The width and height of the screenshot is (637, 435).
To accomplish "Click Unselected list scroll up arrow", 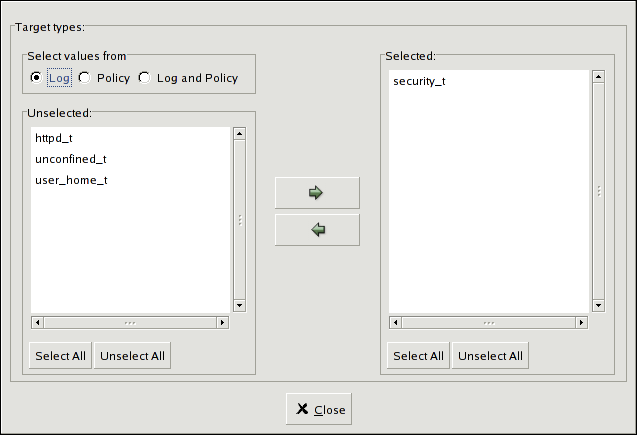I will pos(239,133).
